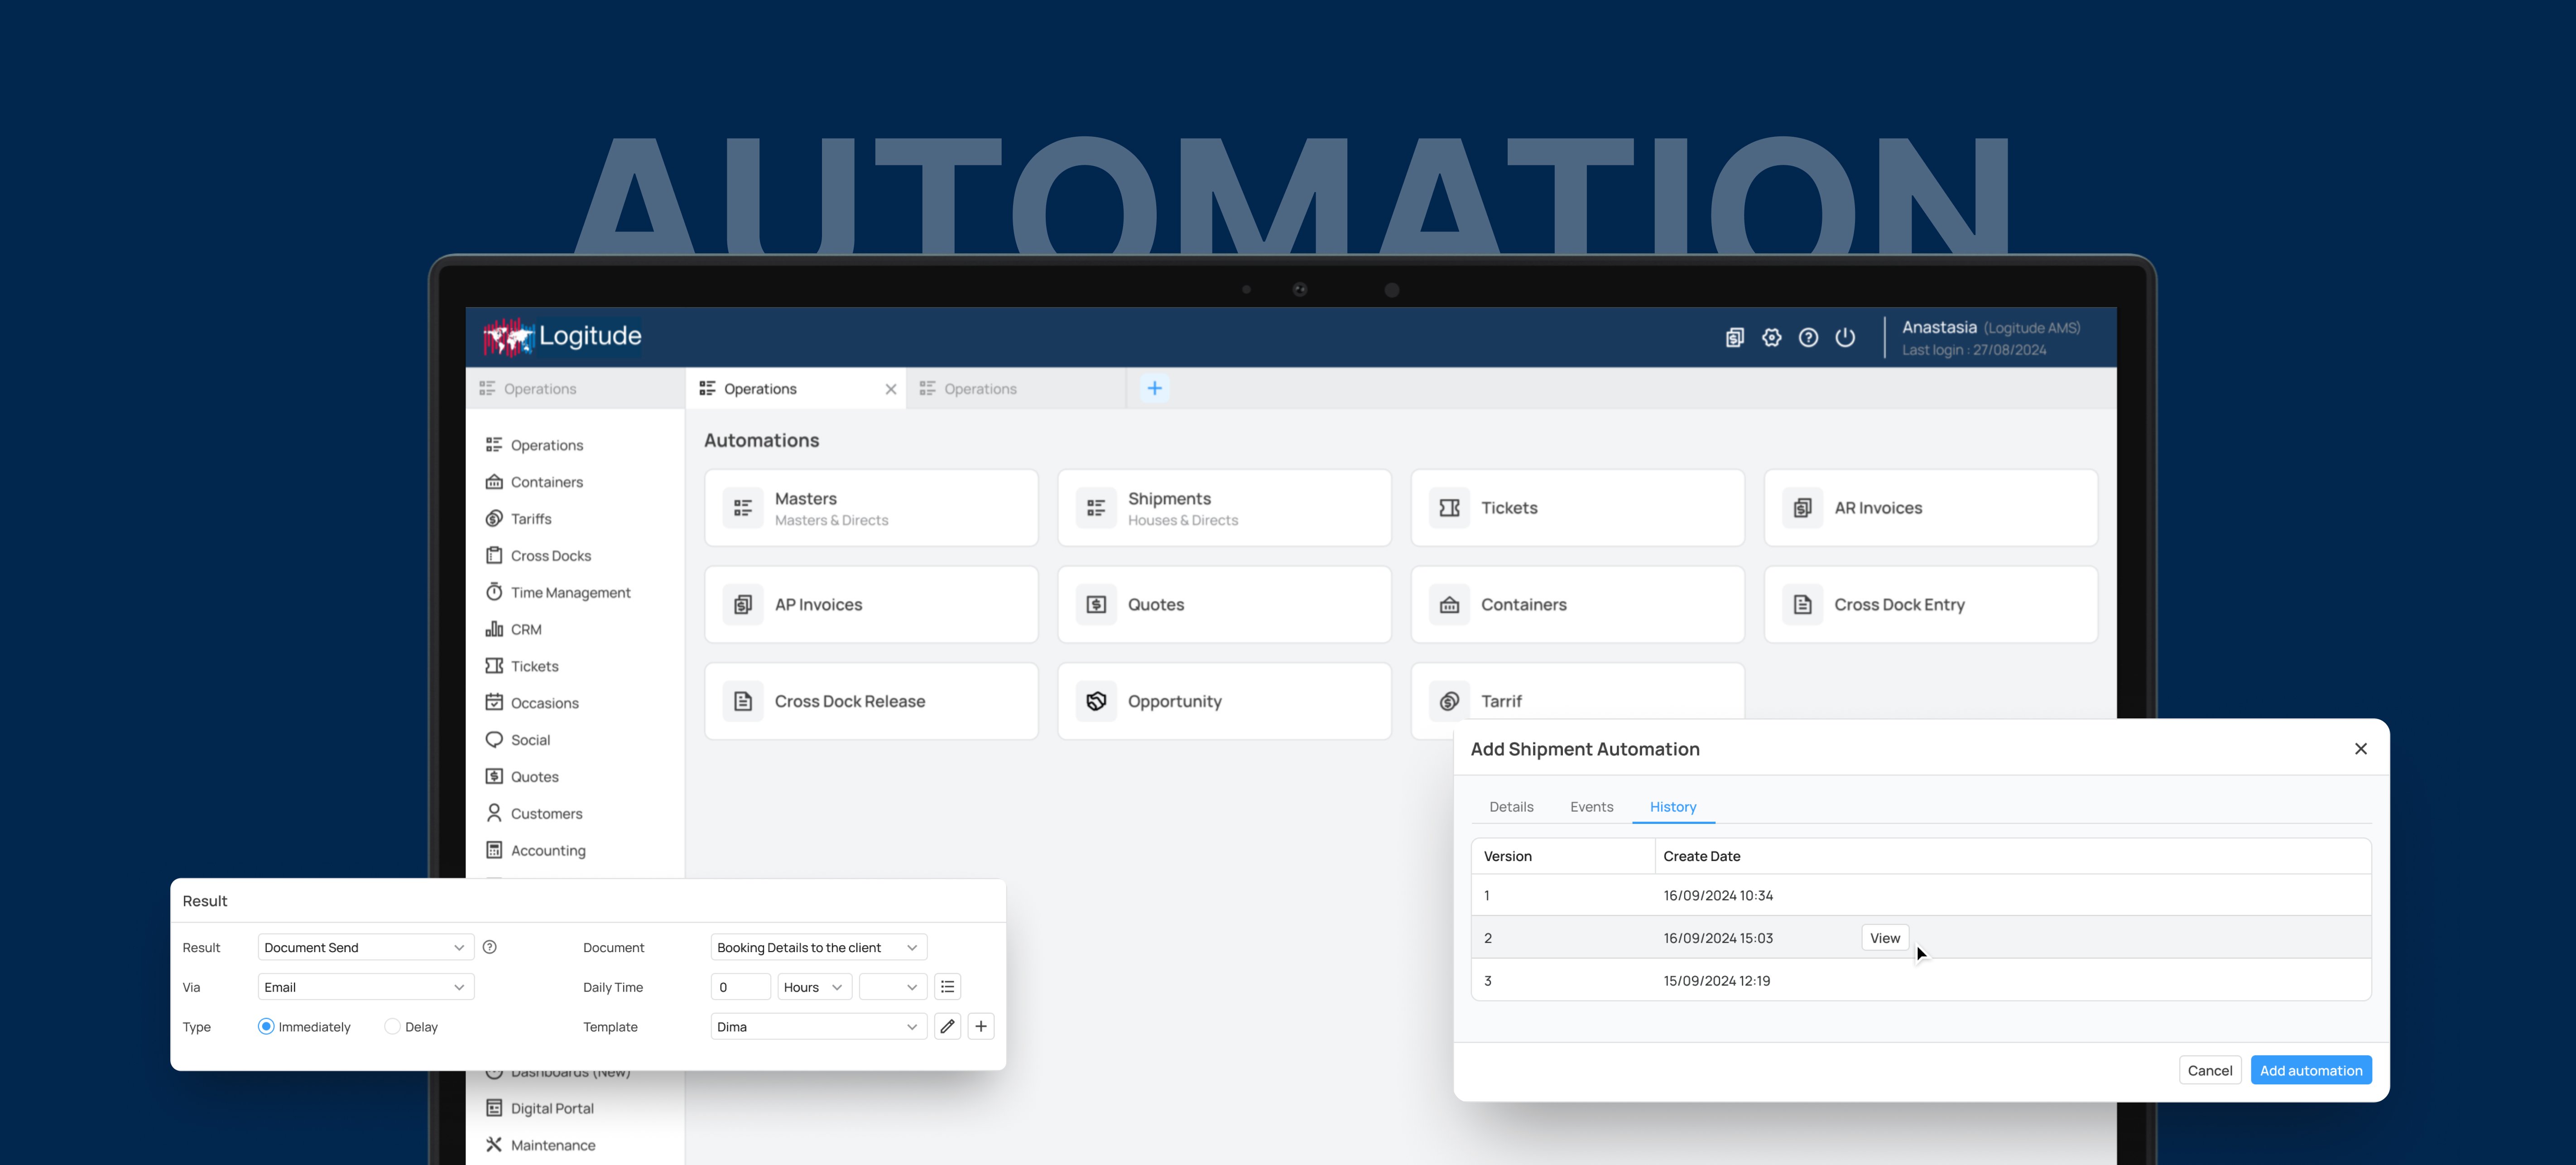Open the Hours unit dropdown
The width and height of the screenshot is (2576, 1165).
pos(813,987)
